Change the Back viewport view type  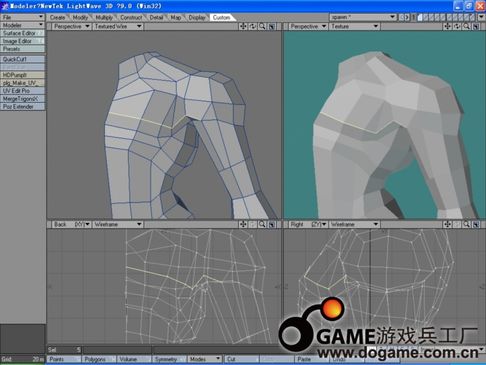tap(71, 224)
